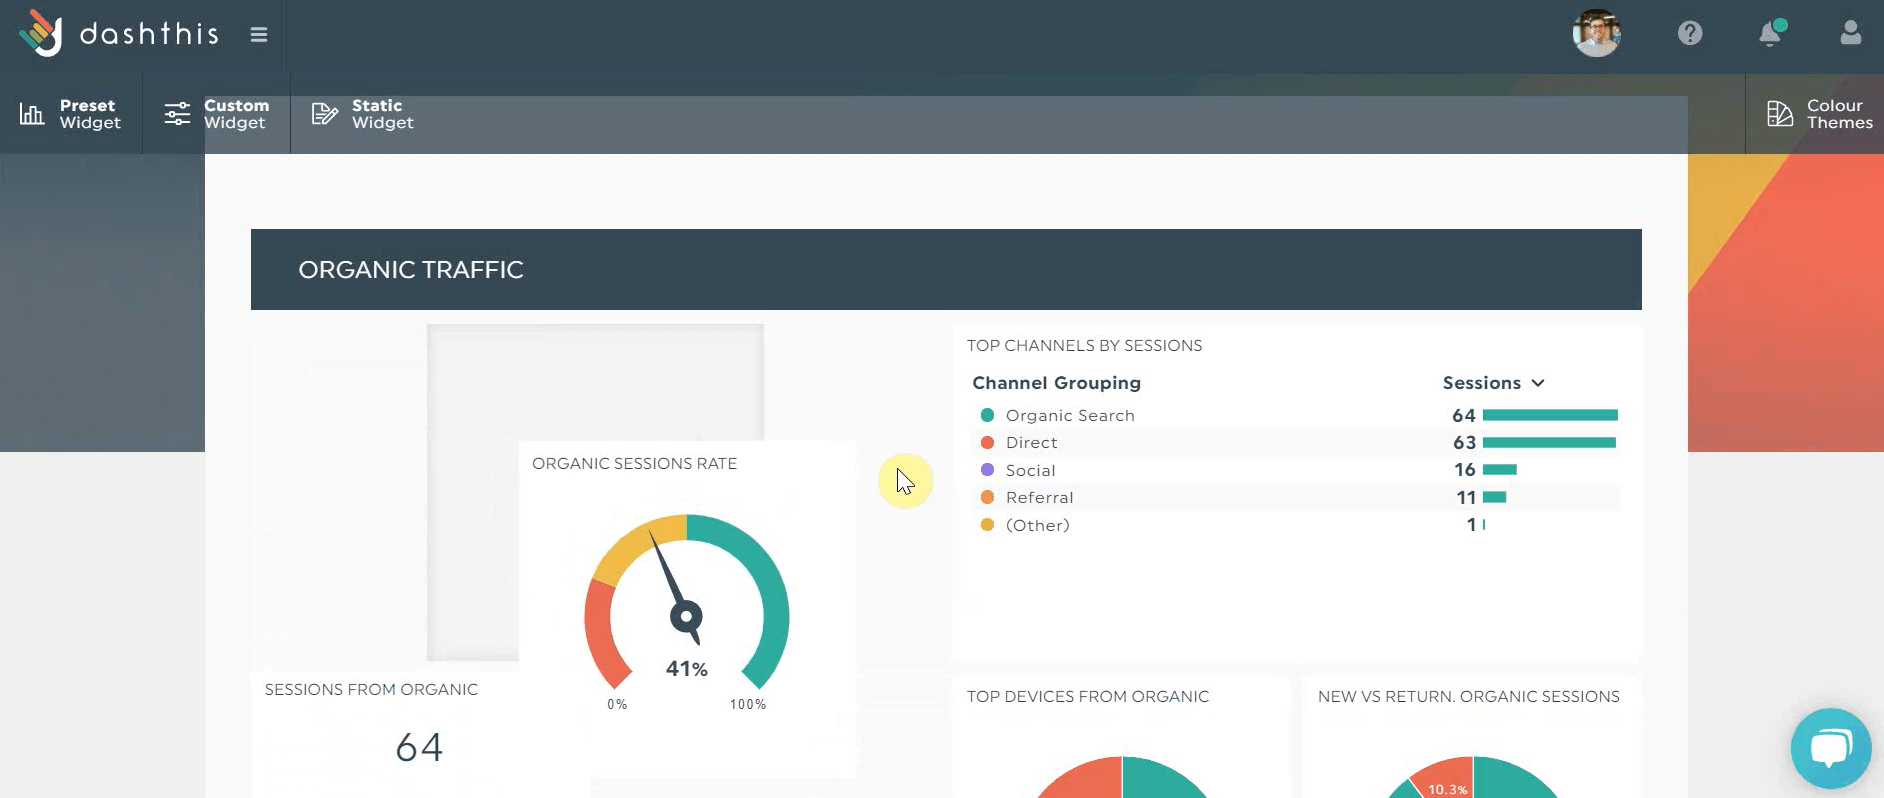Click the red Direct legend dot
This screenshot has height=798, width=1884.
pos(987,442)
